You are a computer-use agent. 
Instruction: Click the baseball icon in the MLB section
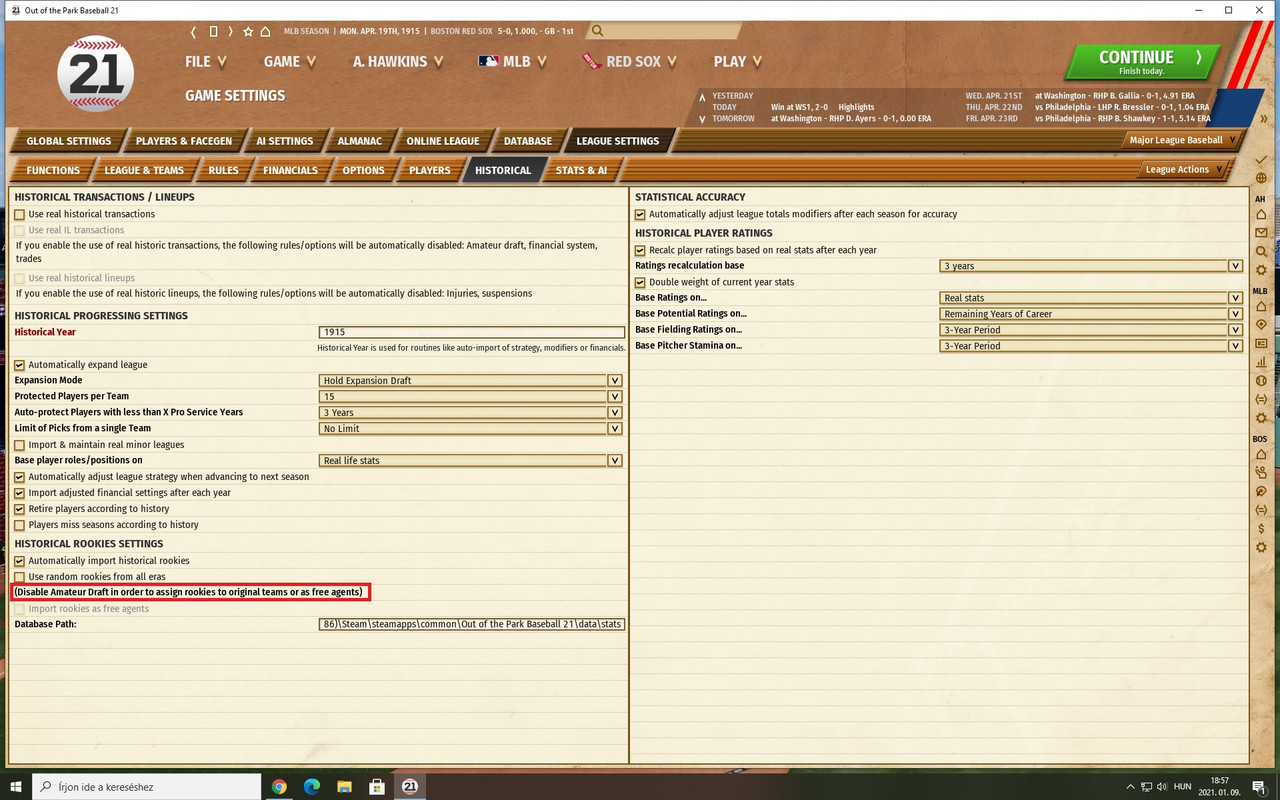pos(1261,381)
